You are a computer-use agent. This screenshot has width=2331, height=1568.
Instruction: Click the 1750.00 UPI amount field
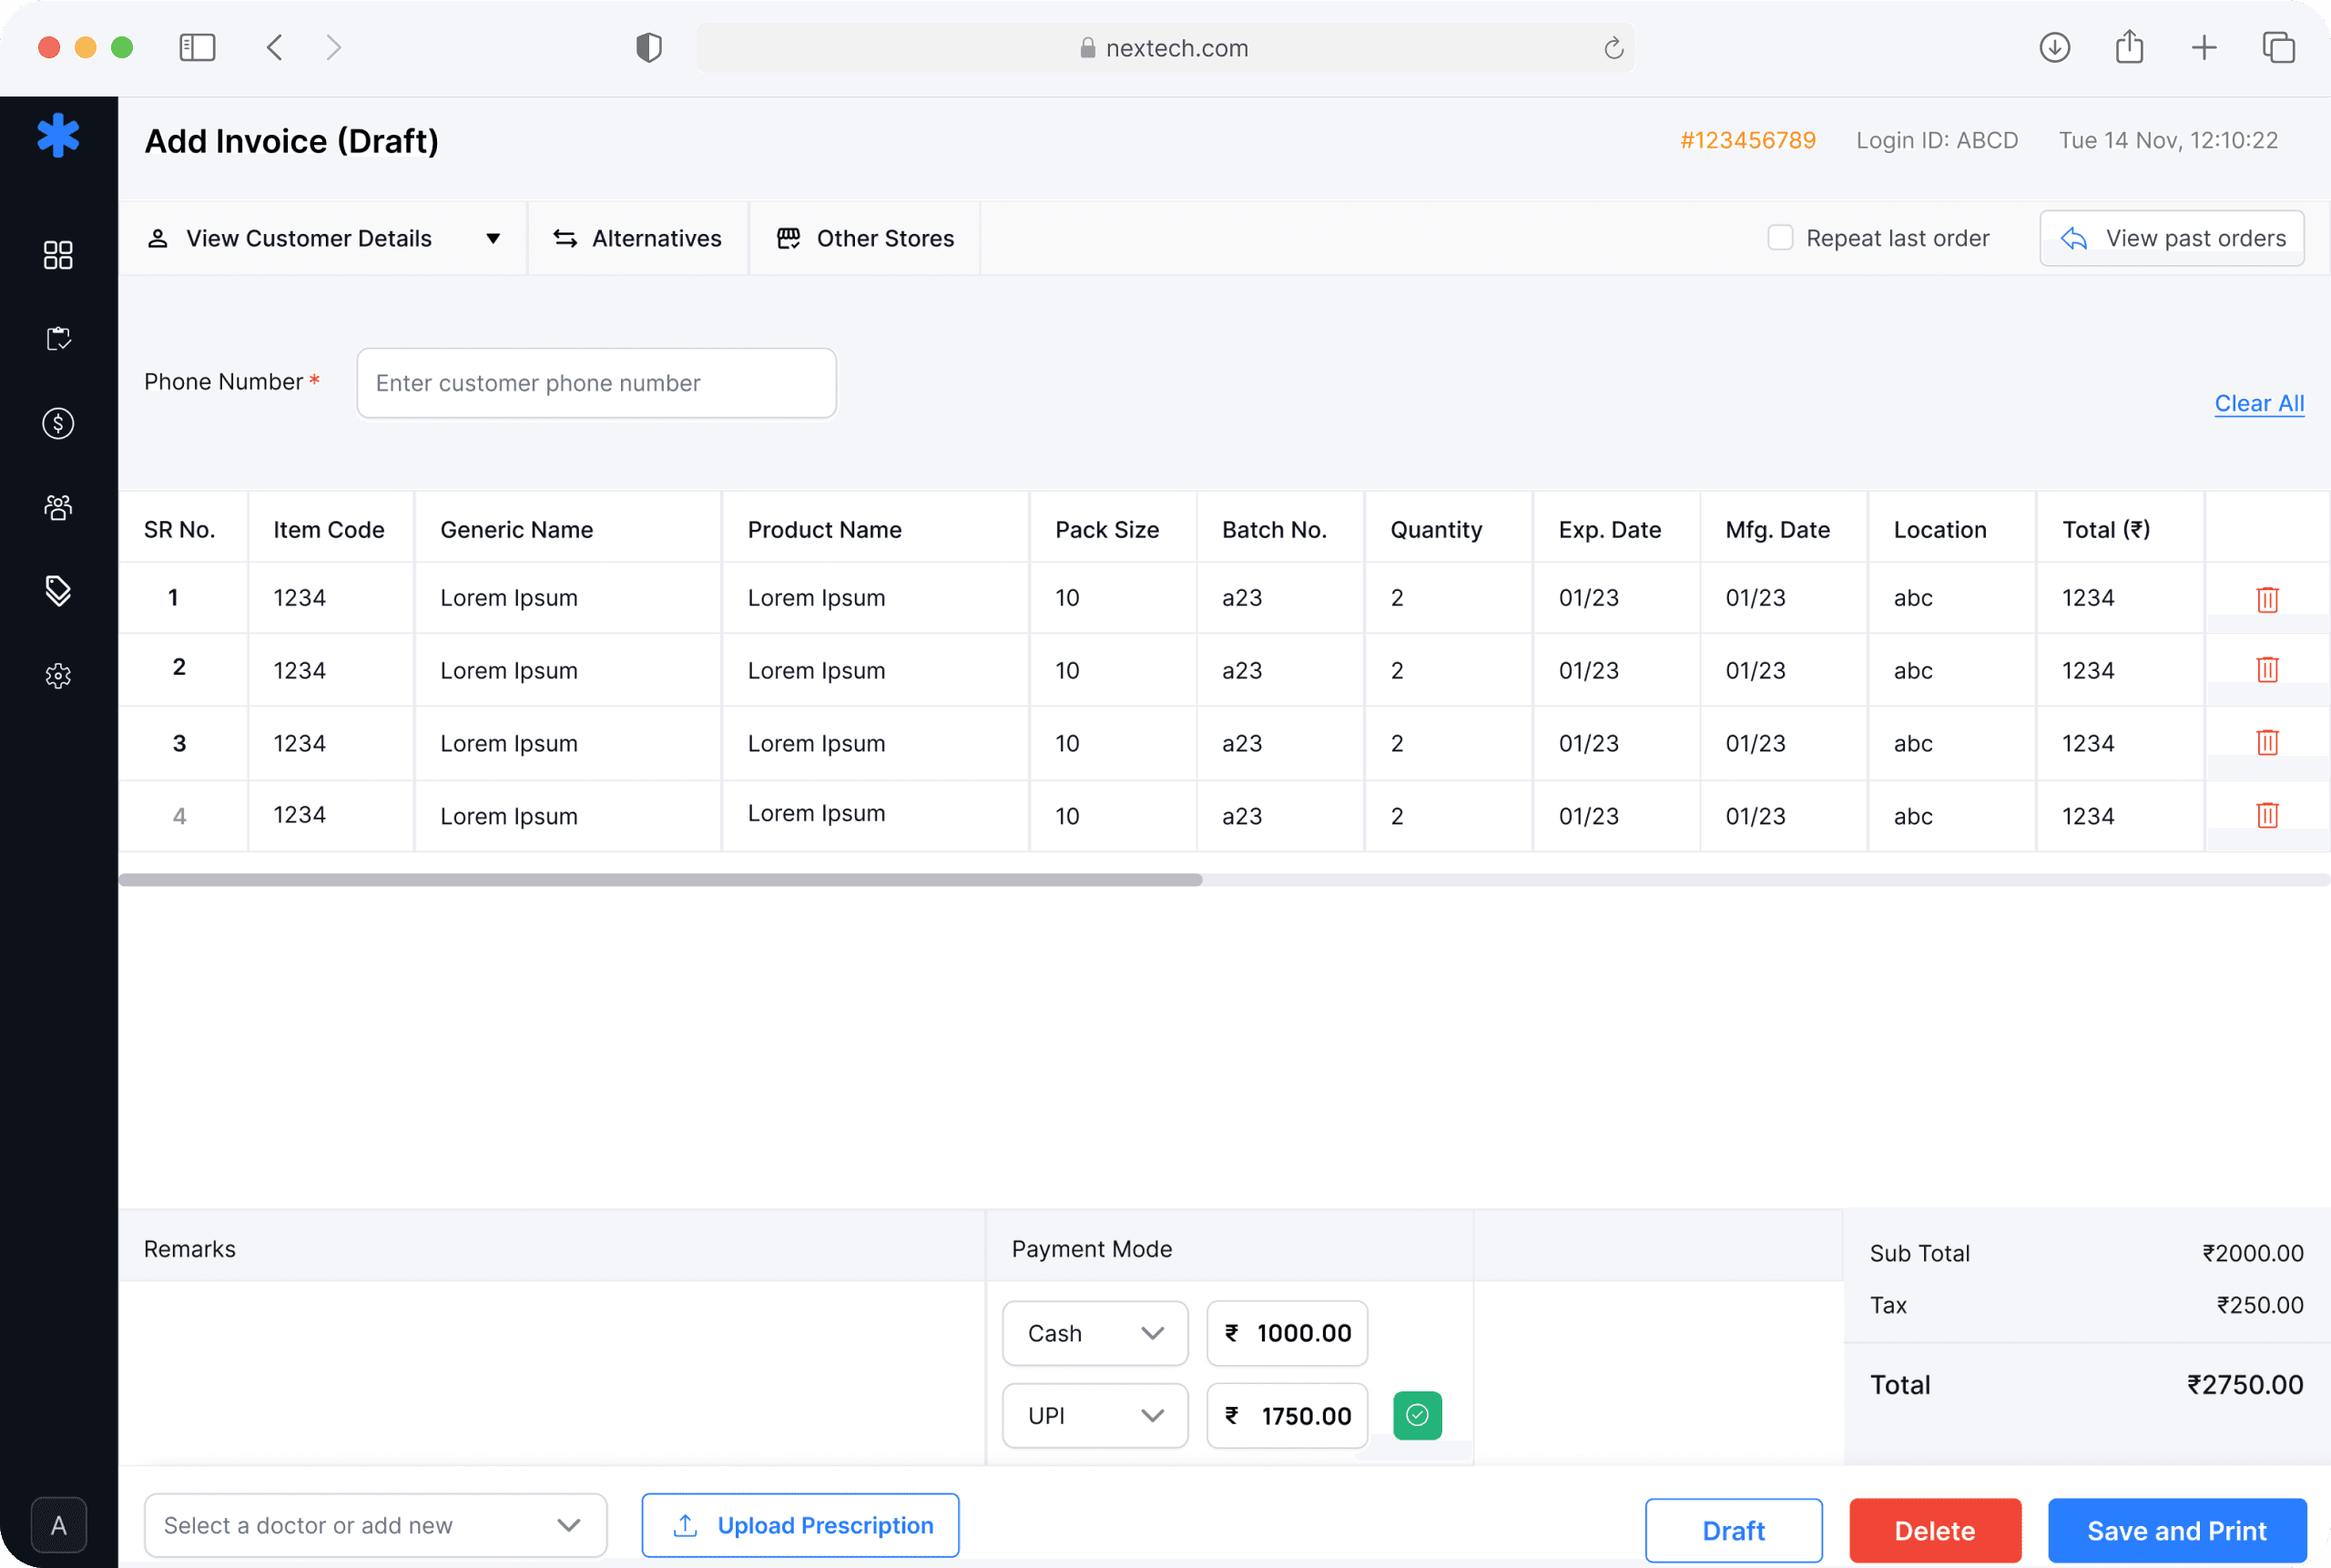click(1287, 1416)
